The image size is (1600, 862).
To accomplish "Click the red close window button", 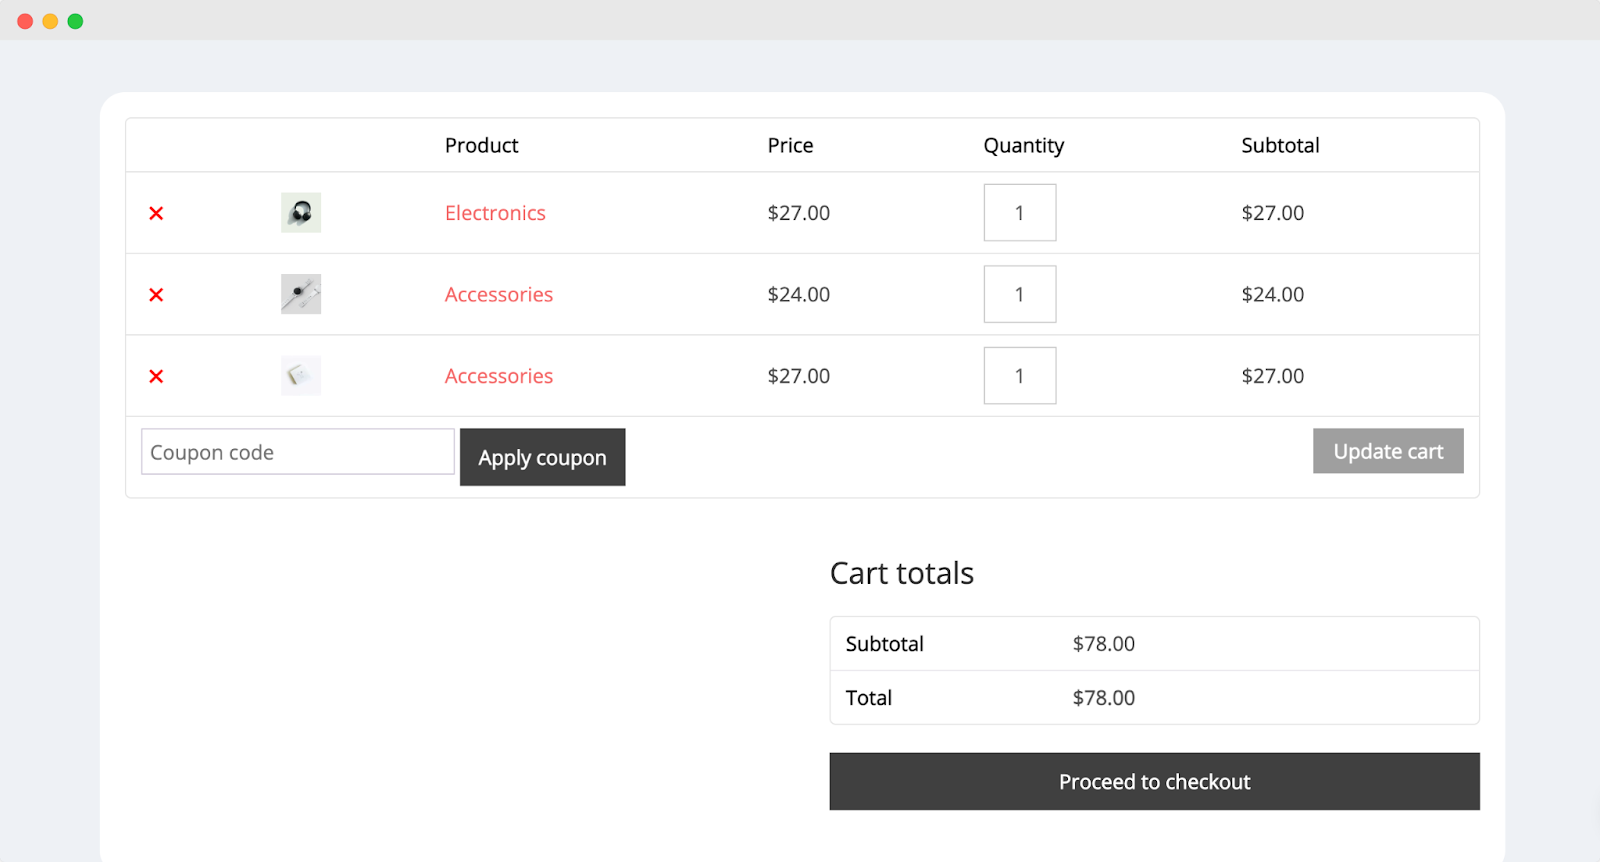I will tap(25, 21).
